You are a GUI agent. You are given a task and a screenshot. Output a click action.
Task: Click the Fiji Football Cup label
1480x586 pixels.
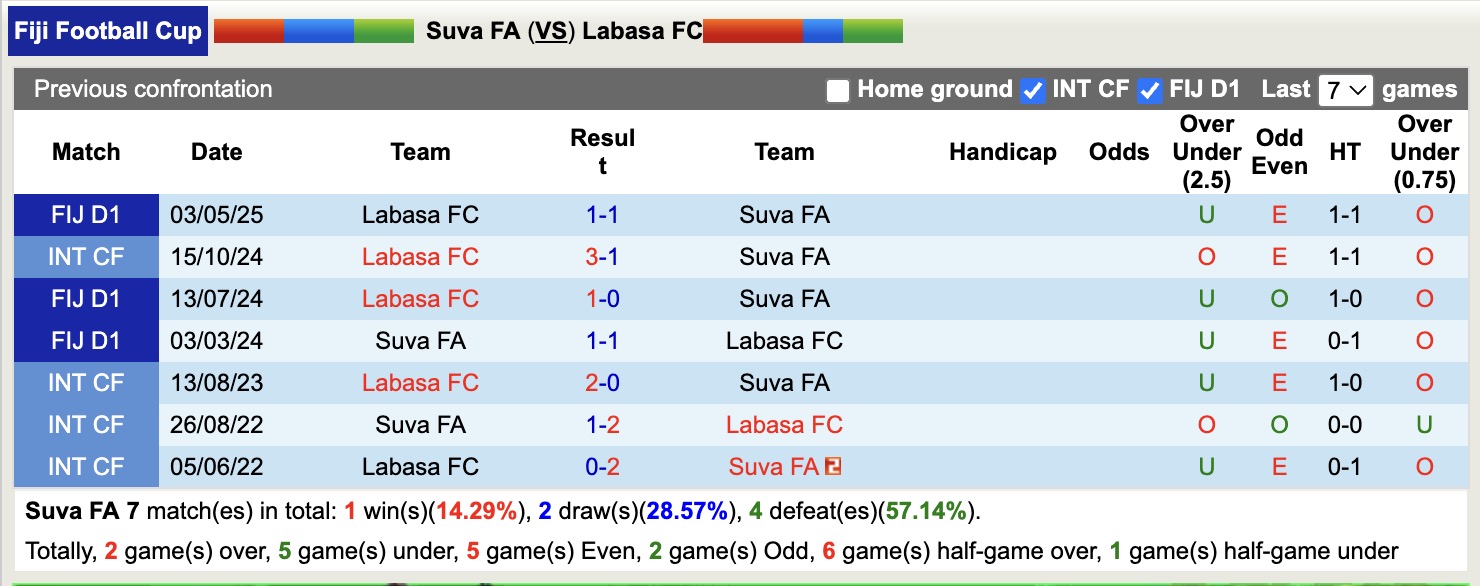coord(108,31)
